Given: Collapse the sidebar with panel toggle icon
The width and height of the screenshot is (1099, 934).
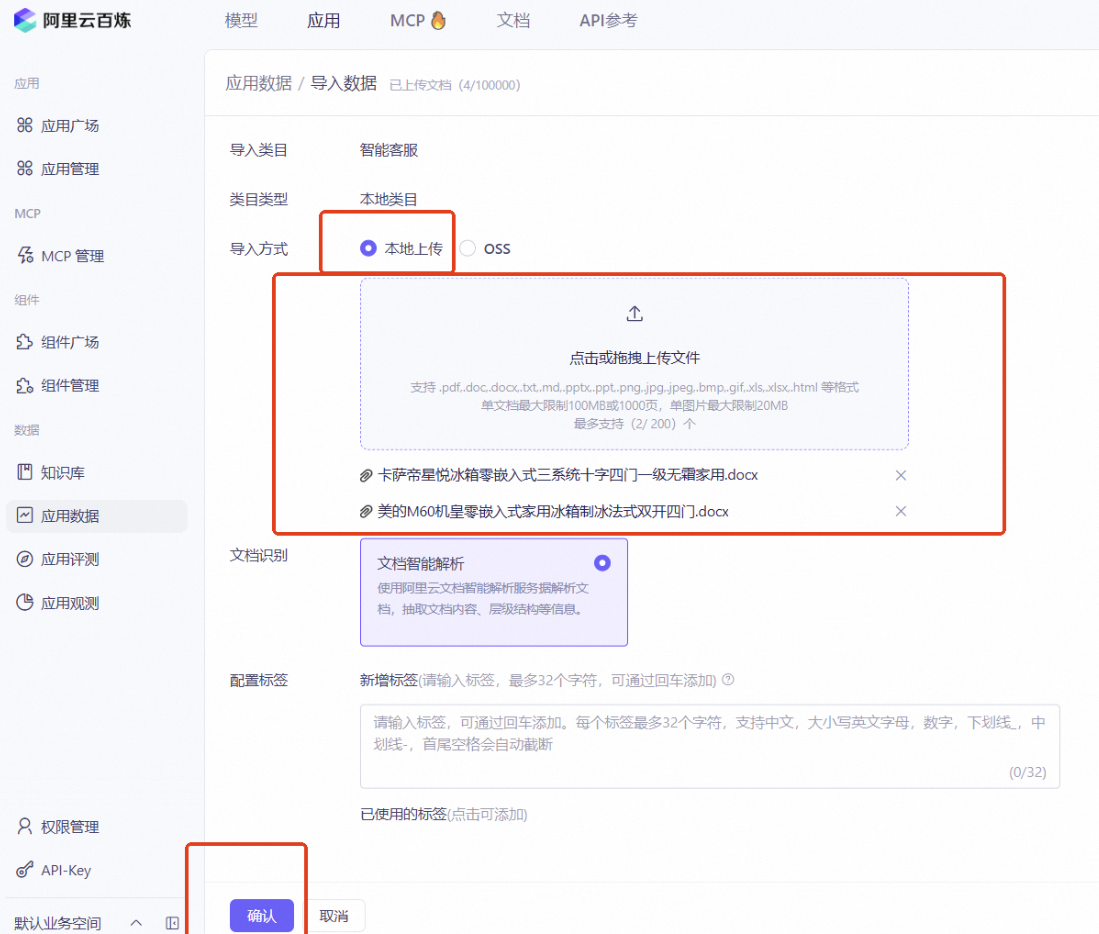Looking at the screenshot, I should point(172,923).
